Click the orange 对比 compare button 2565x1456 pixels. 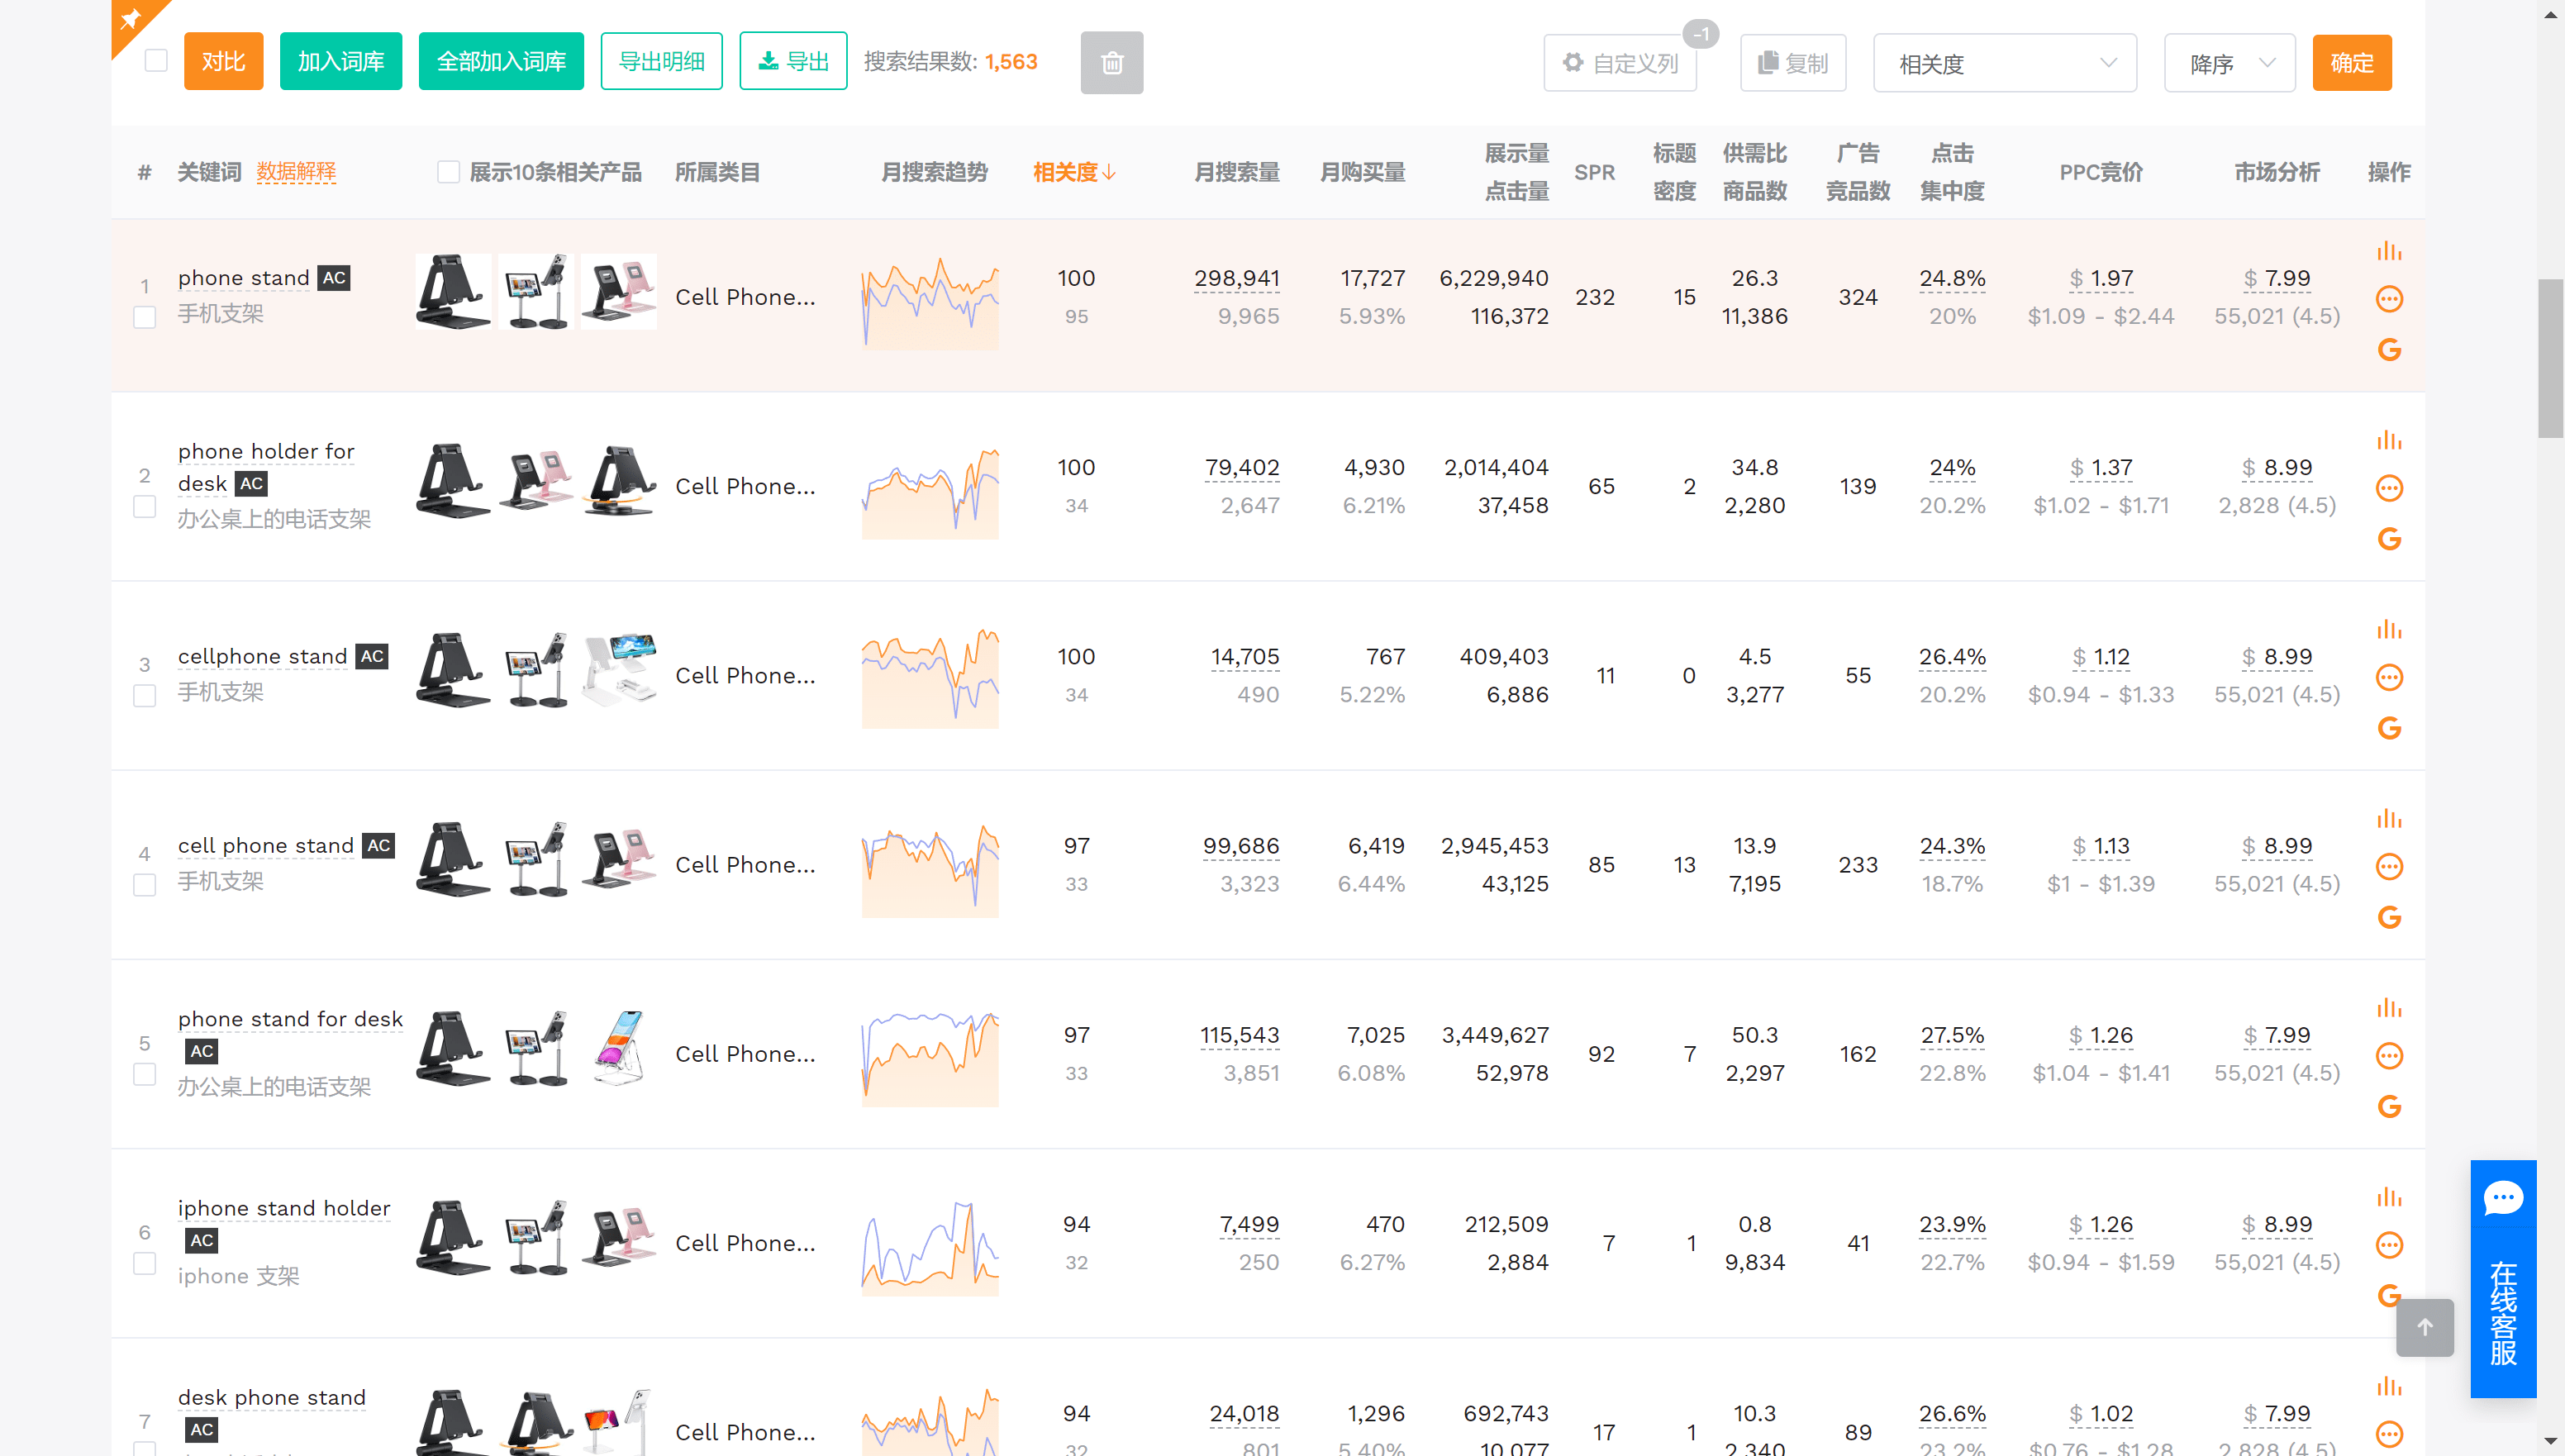tap(223, 61)
